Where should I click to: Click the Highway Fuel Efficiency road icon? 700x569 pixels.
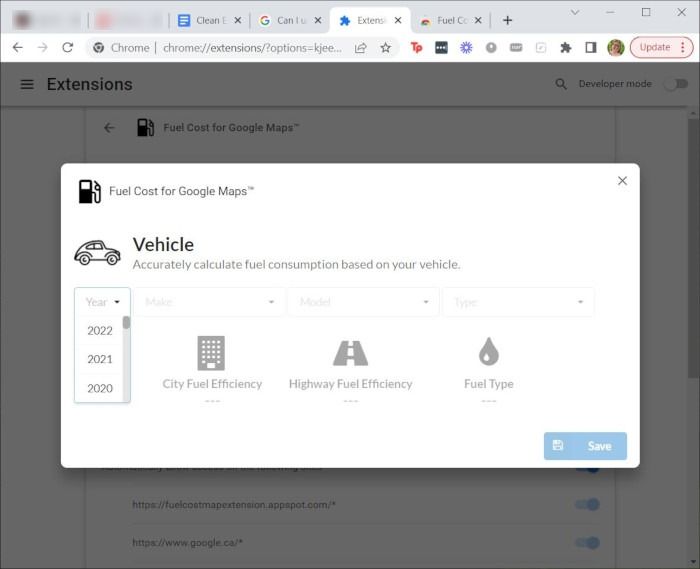tap(350, 353)
